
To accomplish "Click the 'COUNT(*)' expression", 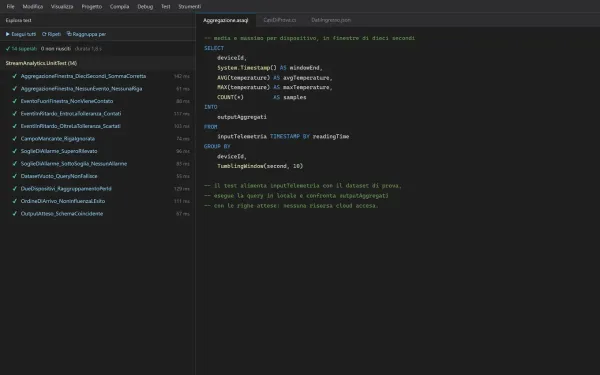I will [x=230, y=97].
